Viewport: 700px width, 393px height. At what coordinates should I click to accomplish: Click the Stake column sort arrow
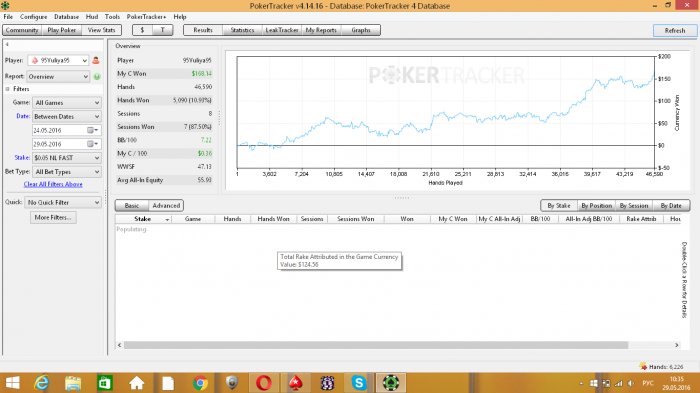(167, 219)
